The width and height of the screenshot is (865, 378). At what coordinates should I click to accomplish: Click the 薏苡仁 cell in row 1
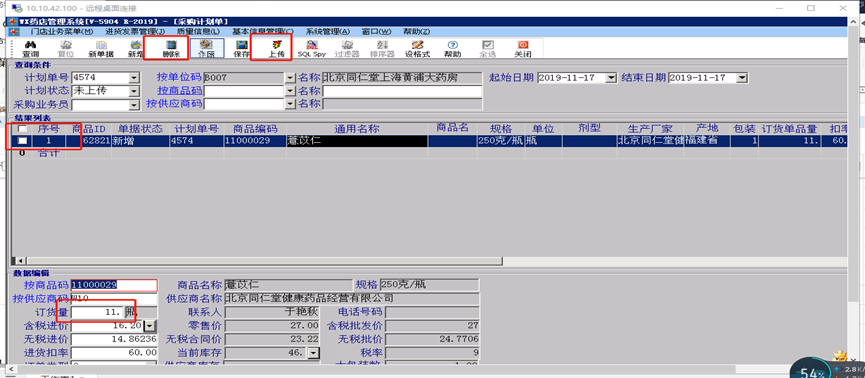click(357, 141)
